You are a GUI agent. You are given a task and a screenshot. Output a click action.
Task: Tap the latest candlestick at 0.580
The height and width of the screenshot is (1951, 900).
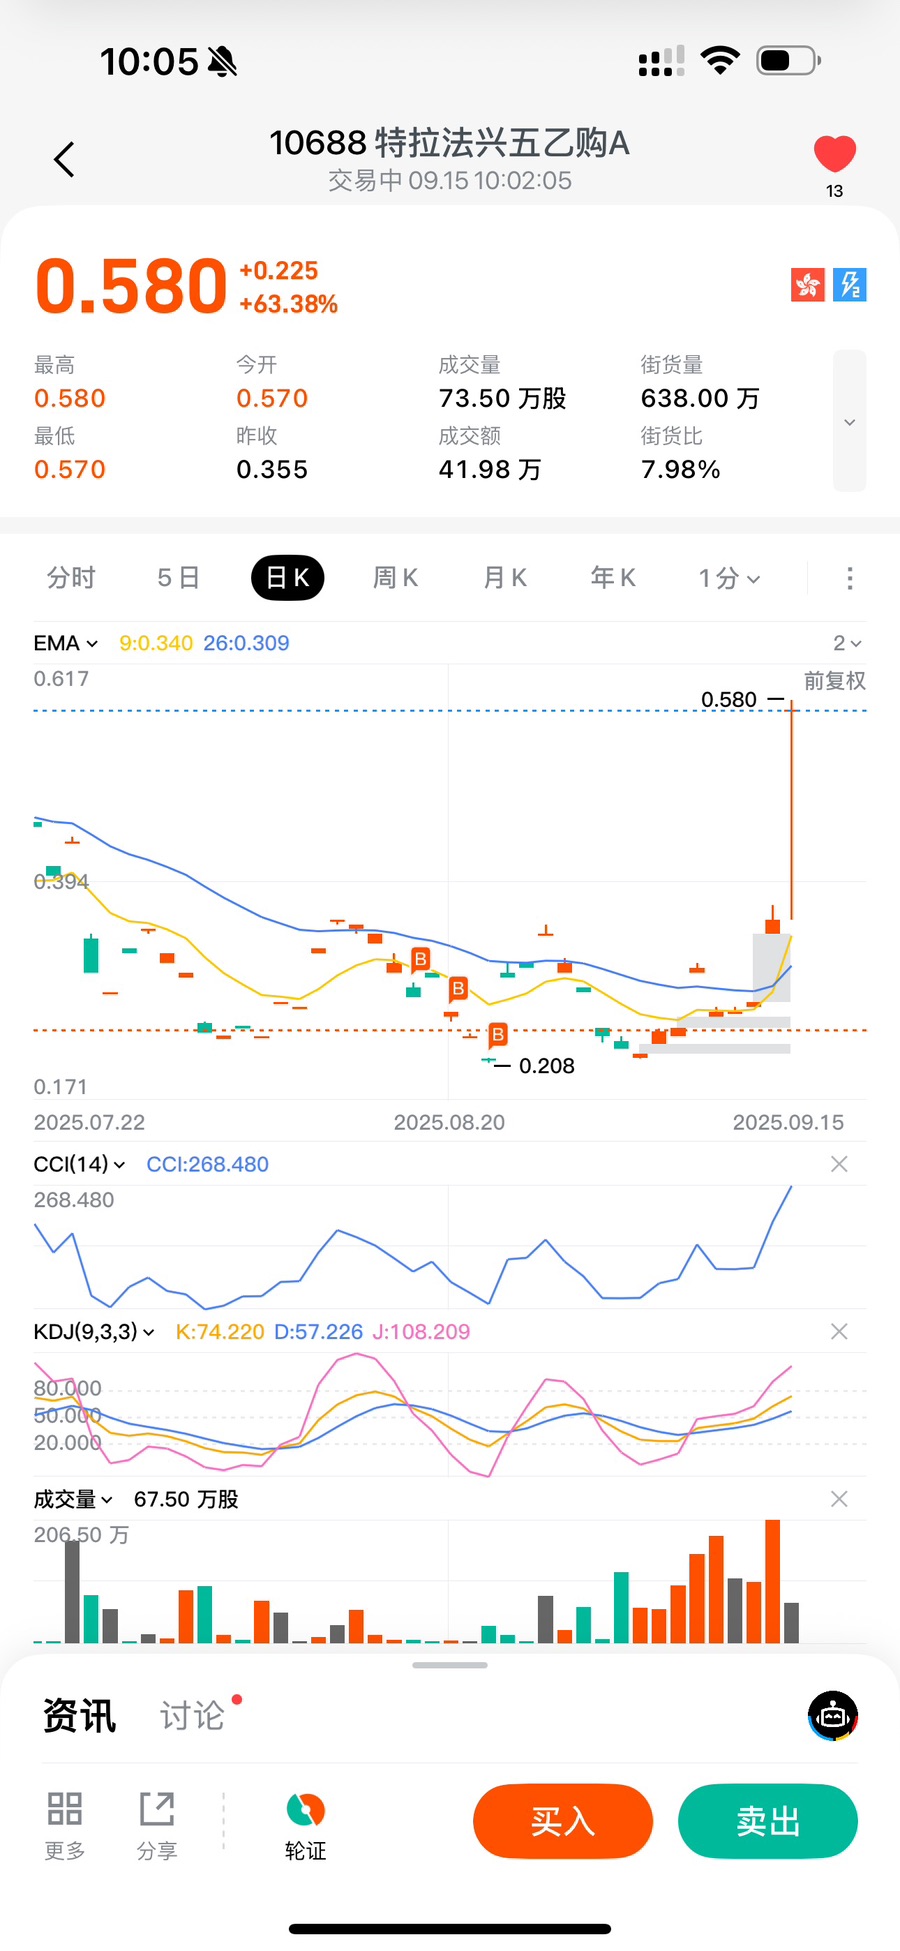pyautogui.click(x=791, y=810)
